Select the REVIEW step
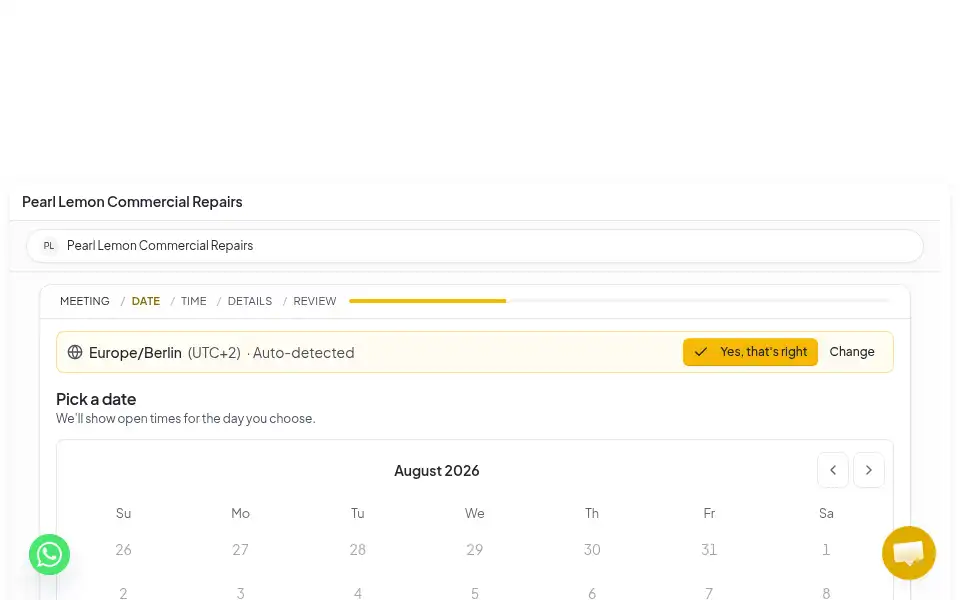Image resolution: width=960 pixels, height=600 pixels. [x=315, y=301]
